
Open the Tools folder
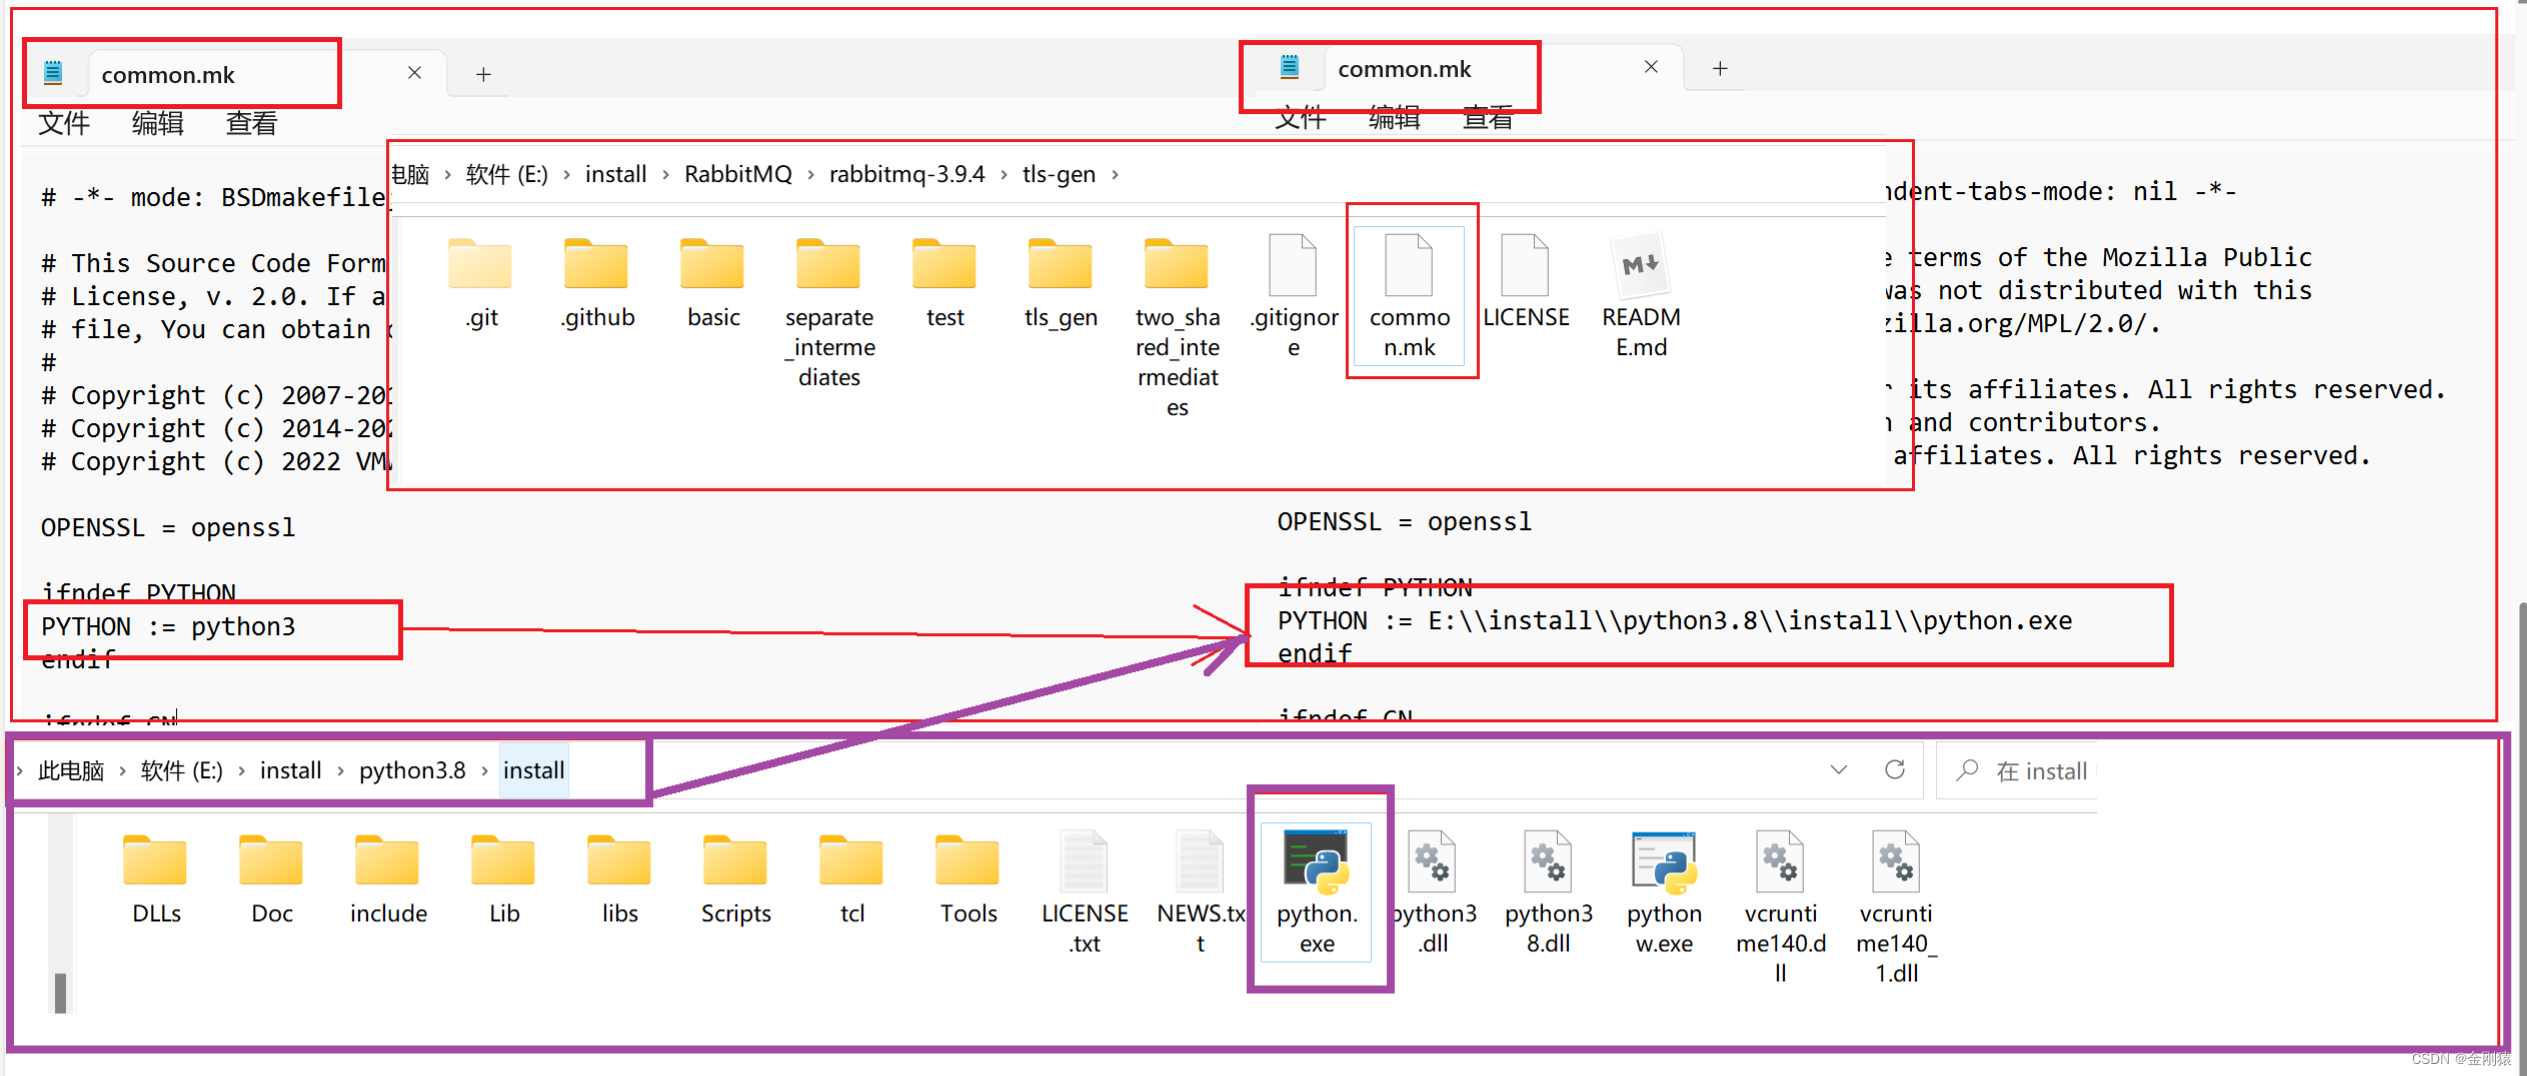pos(968,878)
